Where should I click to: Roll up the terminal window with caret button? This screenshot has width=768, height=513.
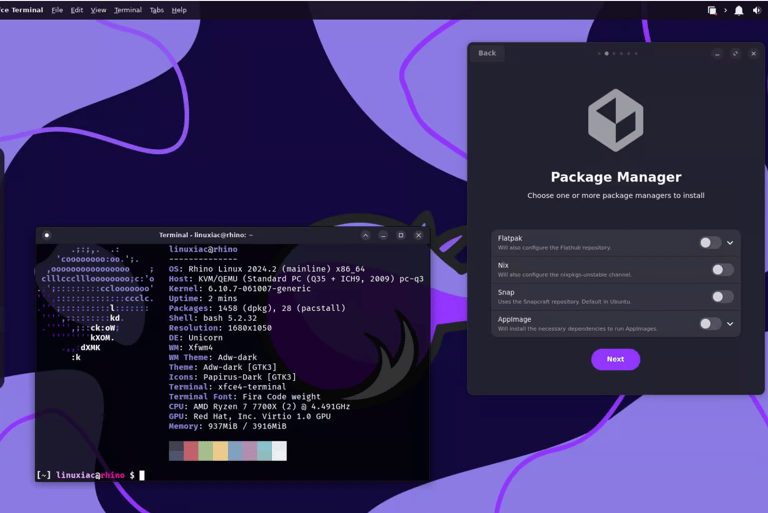coord(365,235)
